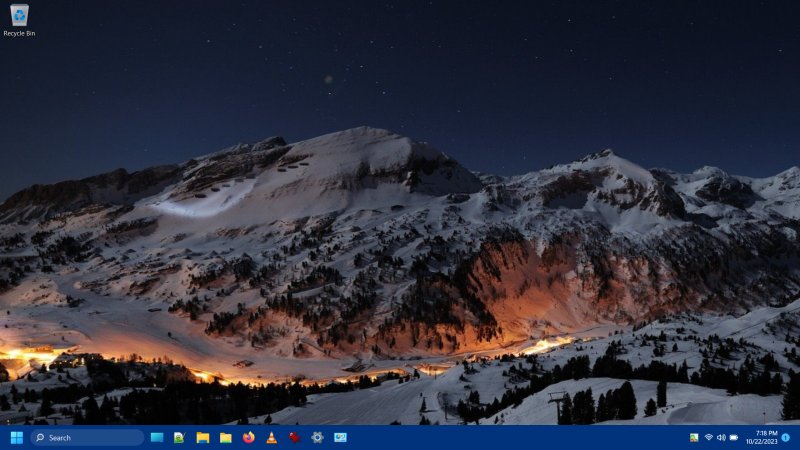Click the green and red system tray icon

pos(694,437)
